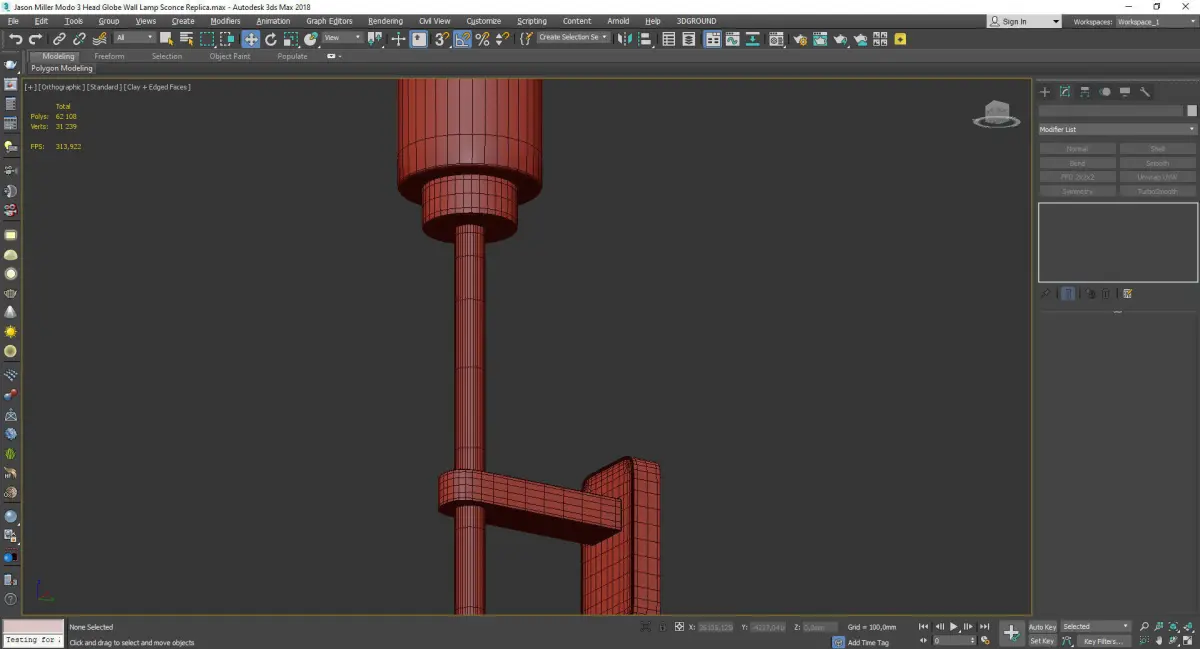Open the Rendered Frame Window

click(x=820, y=39)
